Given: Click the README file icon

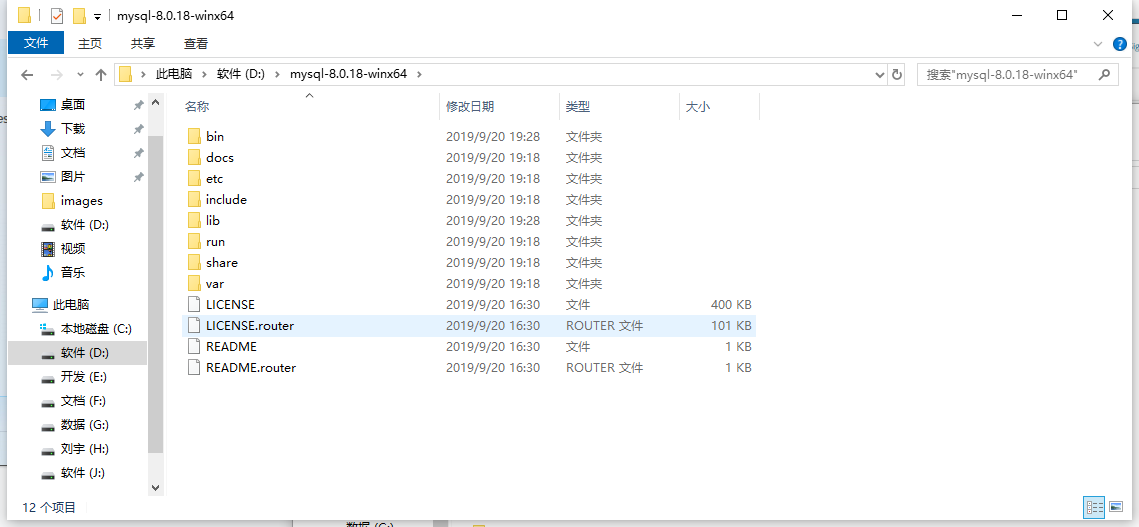Looking at the screenshot, I should [193, 347].
